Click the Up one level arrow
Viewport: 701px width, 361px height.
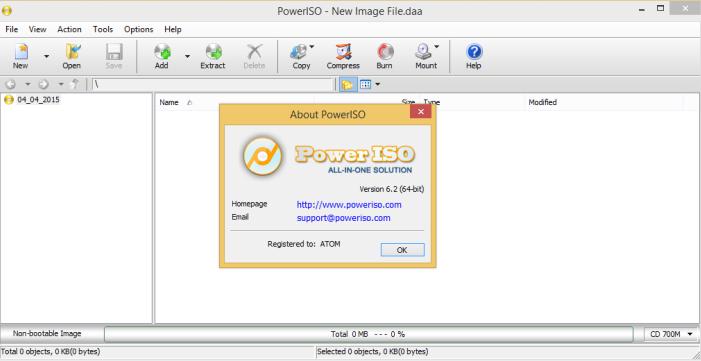point(75,84)
